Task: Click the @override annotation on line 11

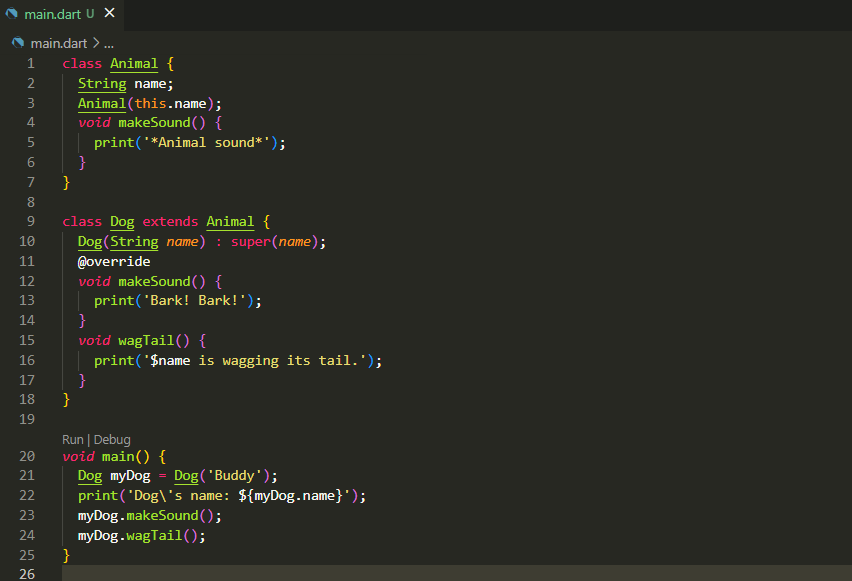Action: pos(113,260)
